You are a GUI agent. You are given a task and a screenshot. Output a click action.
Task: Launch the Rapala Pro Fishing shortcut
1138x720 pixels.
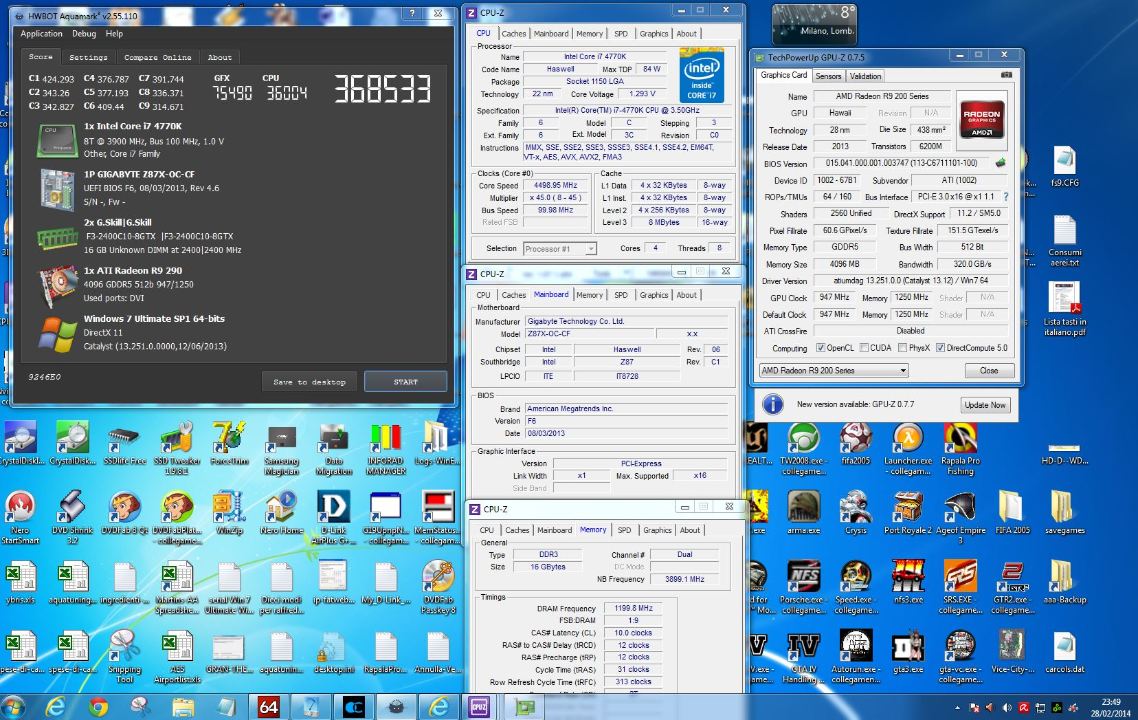(960, 449)
